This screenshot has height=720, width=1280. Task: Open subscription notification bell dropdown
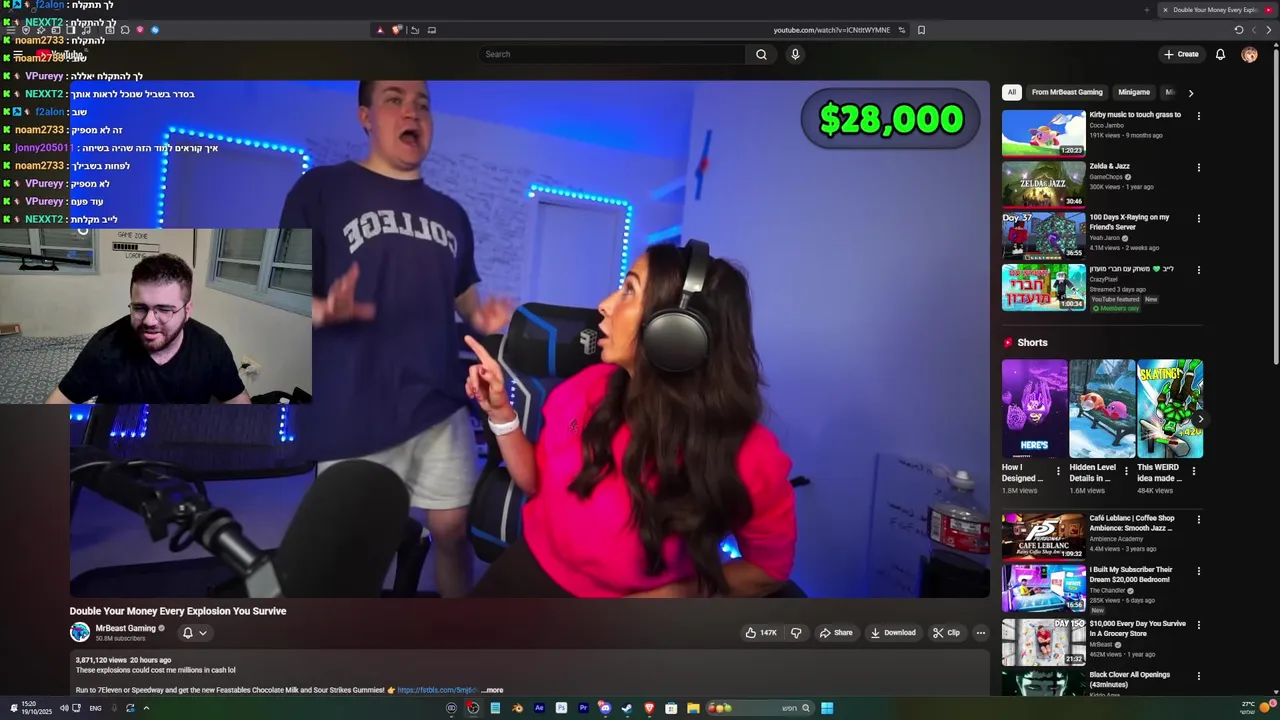194,632
